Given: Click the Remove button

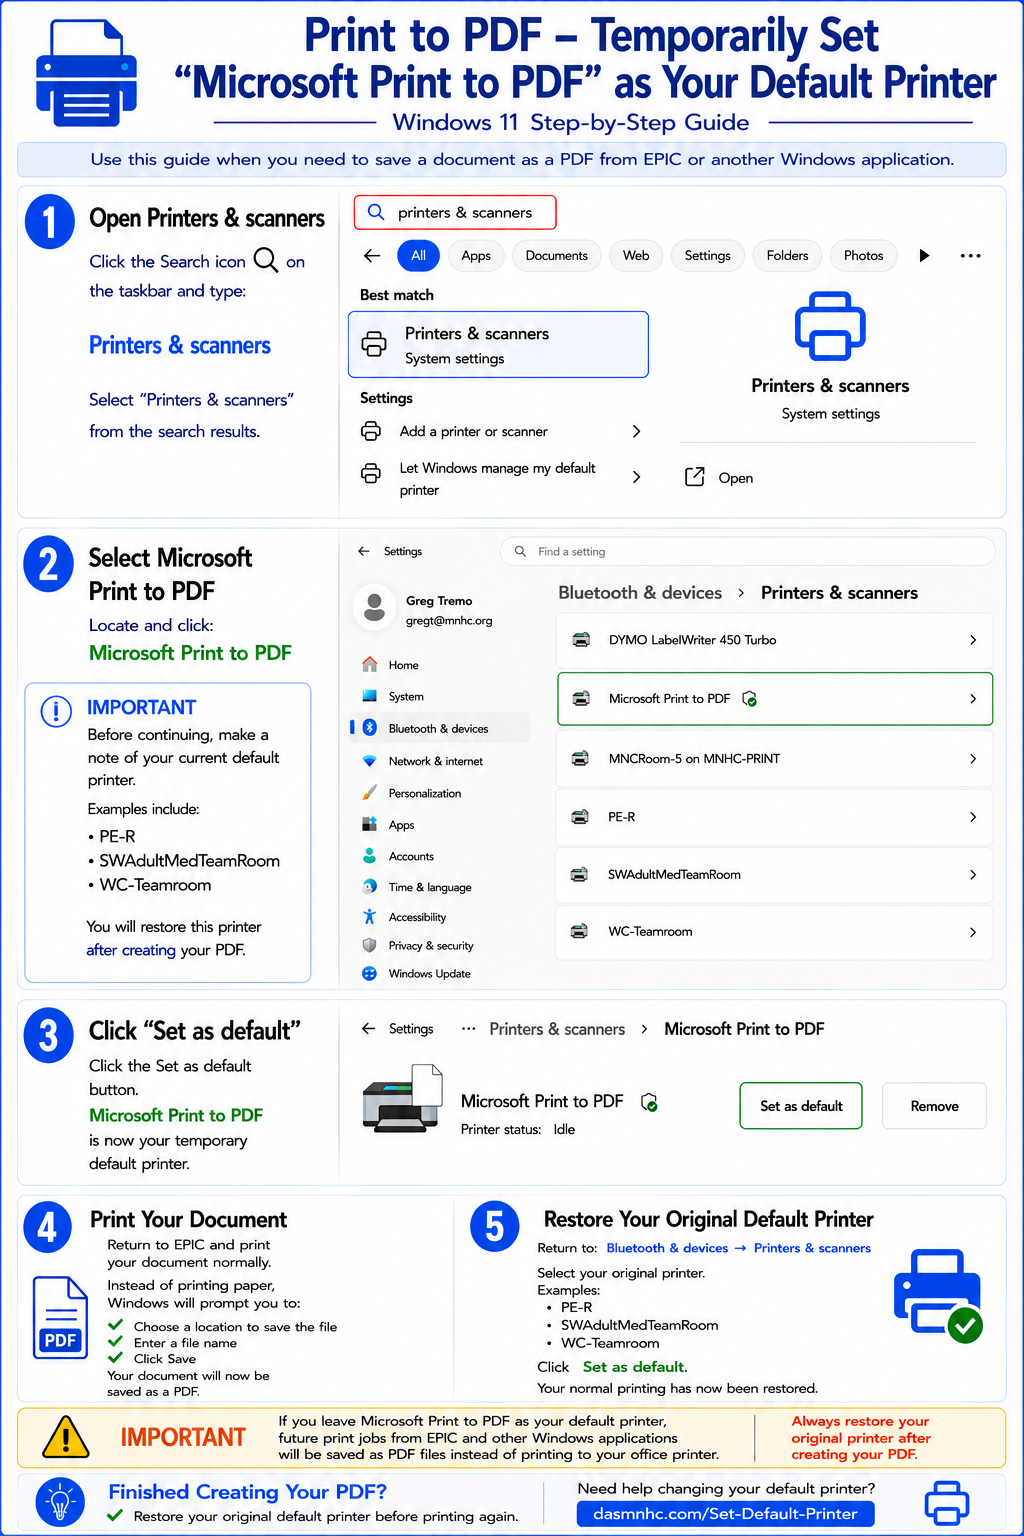Looking at the screenshot, I should [x=934, y=1106].
